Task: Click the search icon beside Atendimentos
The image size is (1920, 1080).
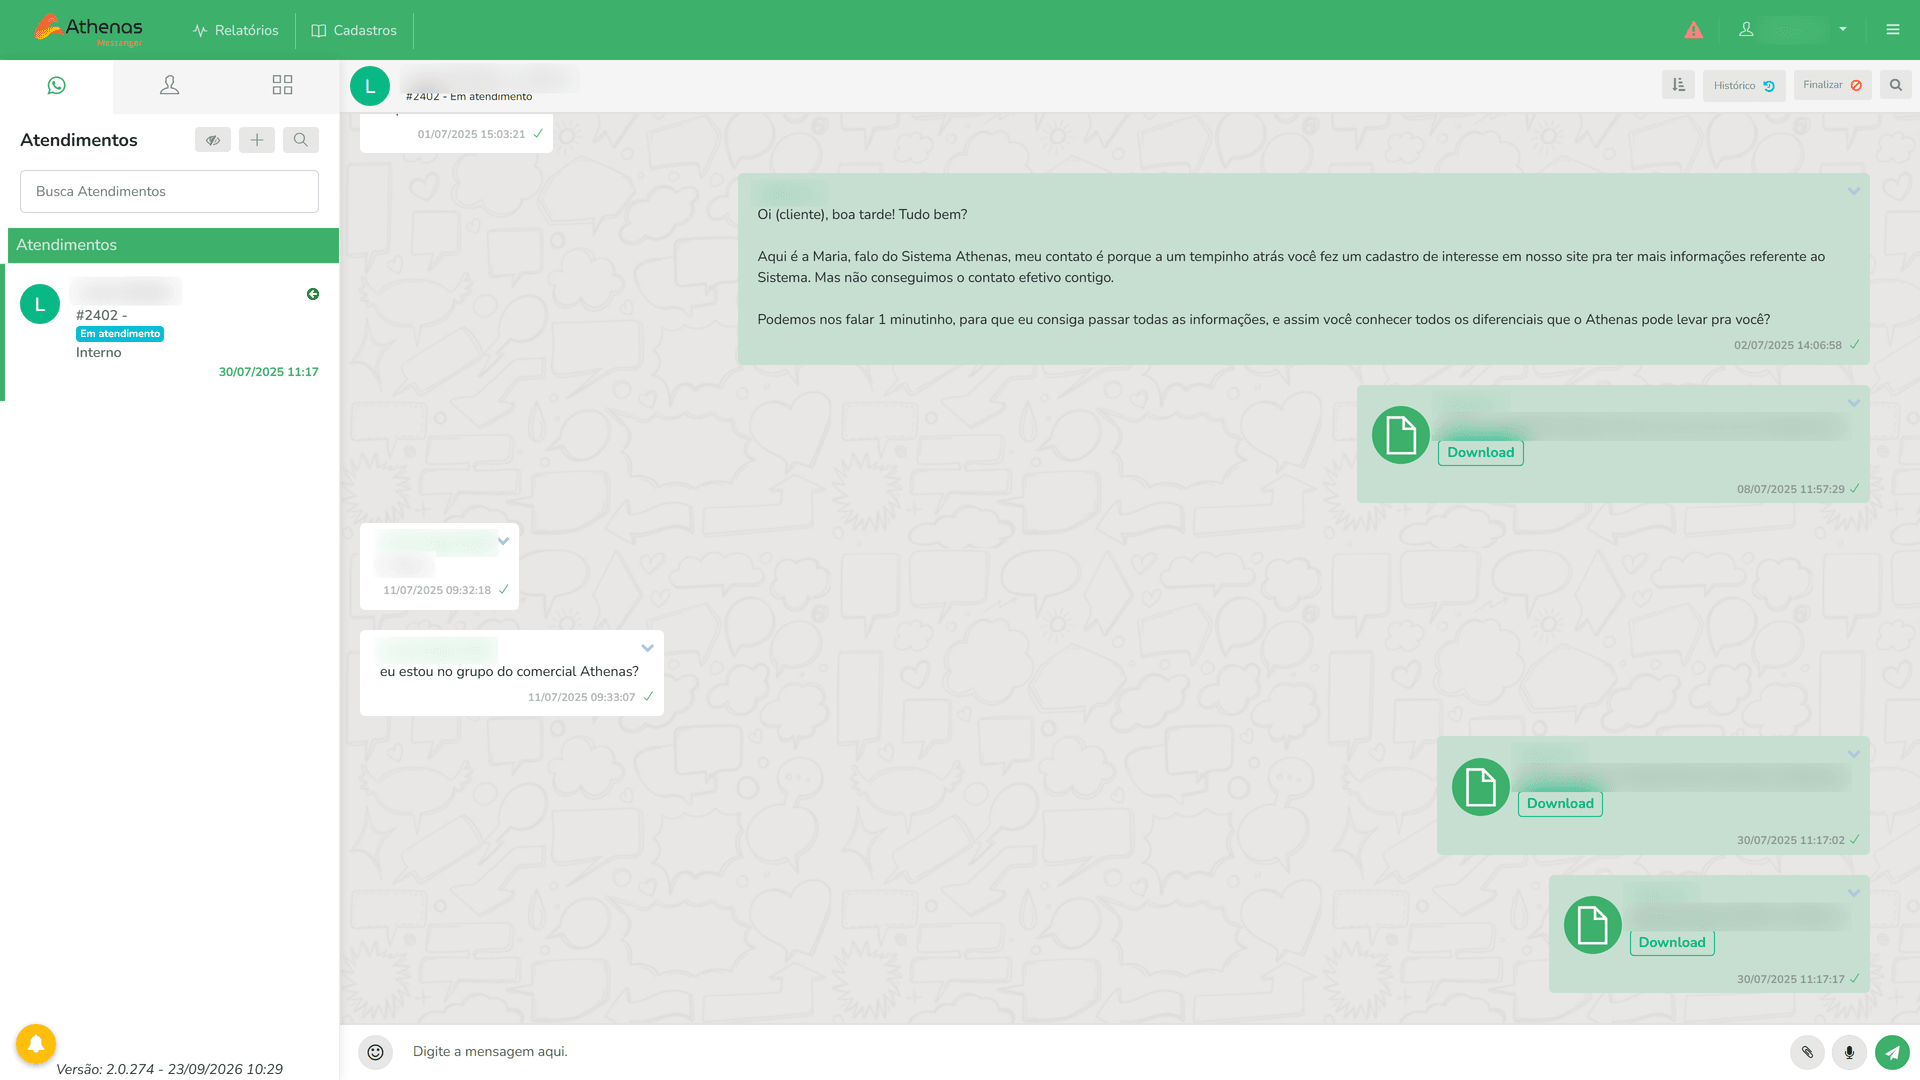Action: 301,140
